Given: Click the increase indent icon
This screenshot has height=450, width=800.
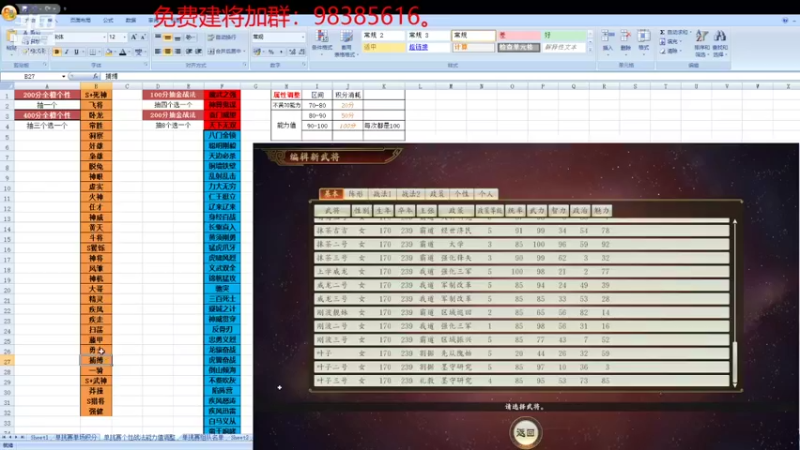Looking at the screenshot, I should pos(198,52).
